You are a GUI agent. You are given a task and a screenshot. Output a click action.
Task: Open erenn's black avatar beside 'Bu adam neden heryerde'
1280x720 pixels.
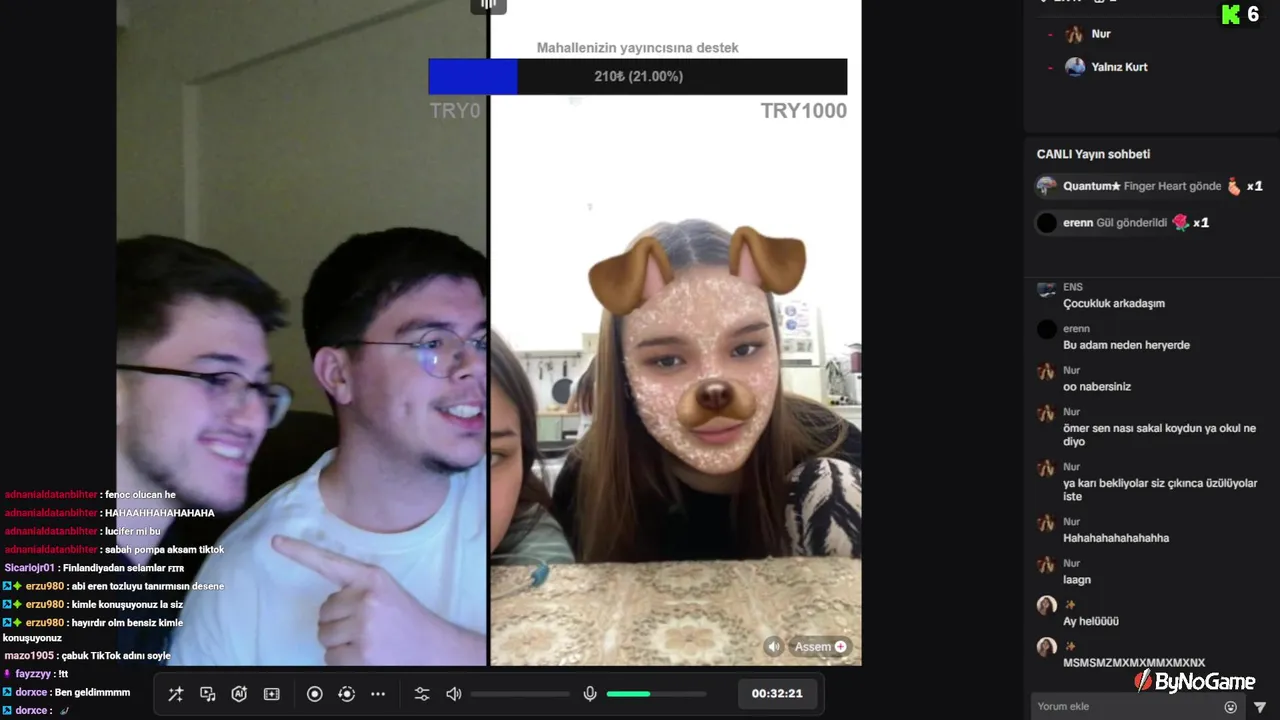[x=1046, y=329]
